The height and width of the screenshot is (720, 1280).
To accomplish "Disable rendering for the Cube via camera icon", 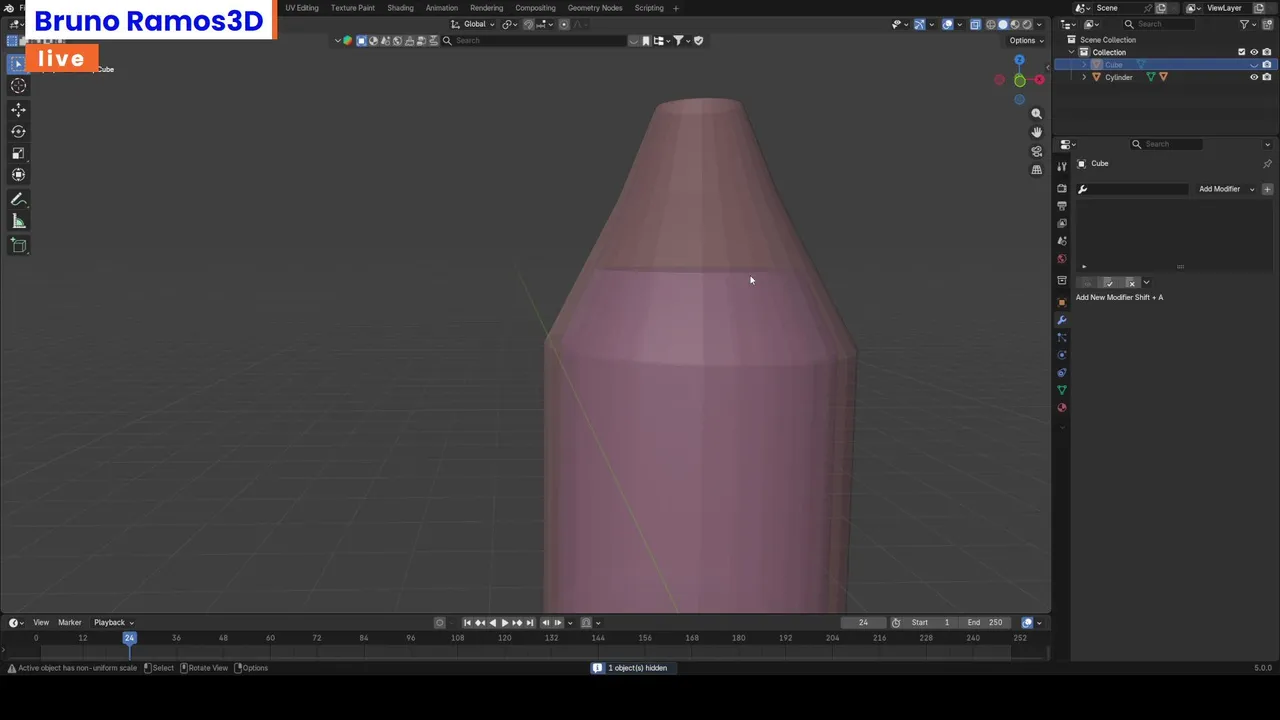I will (1267, 65).
